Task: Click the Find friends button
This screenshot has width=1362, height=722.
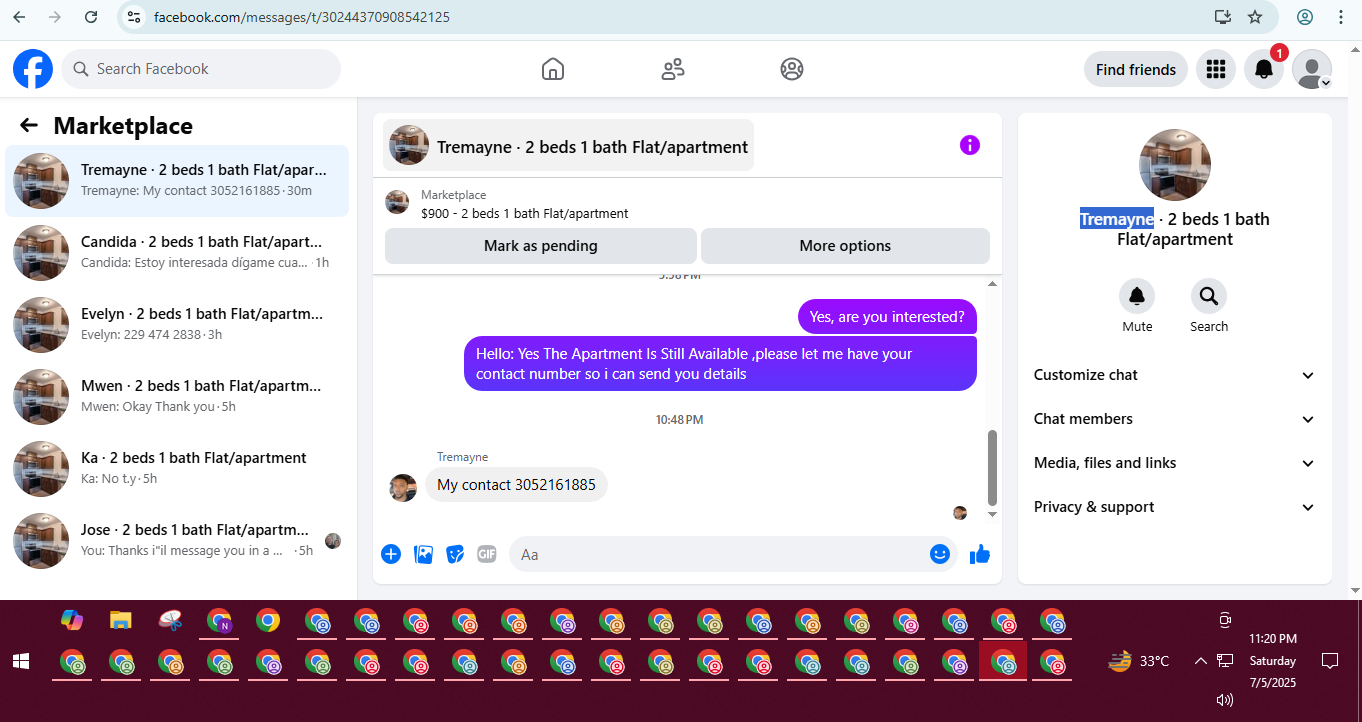Action: pyautogui.click(x=1136, y=69)
